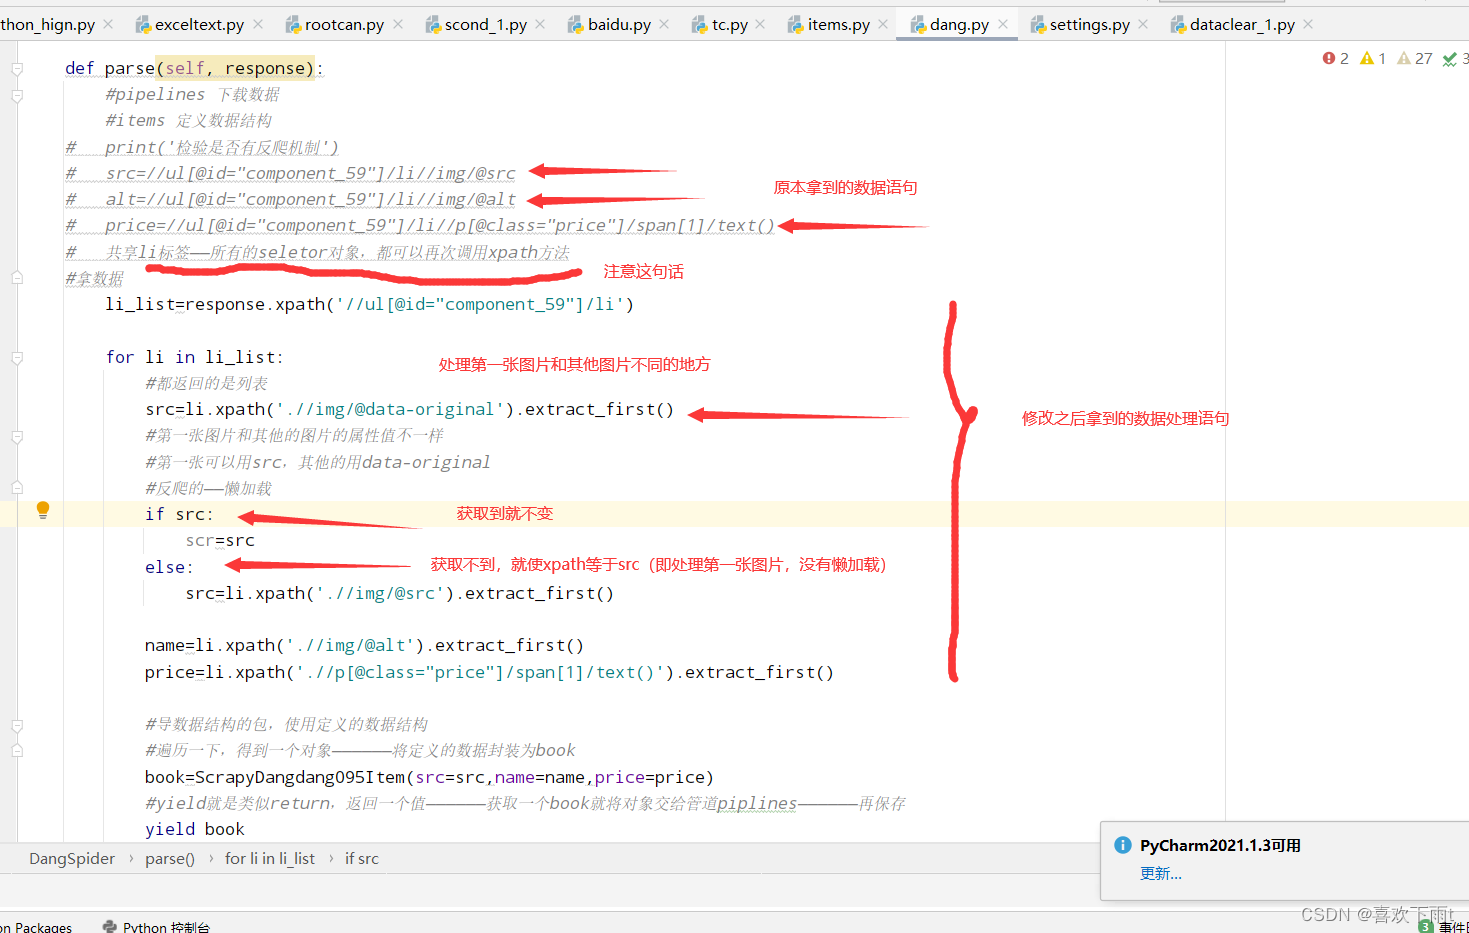Open the settings.py editor tab
The width and height of the screenshot is (1469, 933).
click(x=1090, y=24)
